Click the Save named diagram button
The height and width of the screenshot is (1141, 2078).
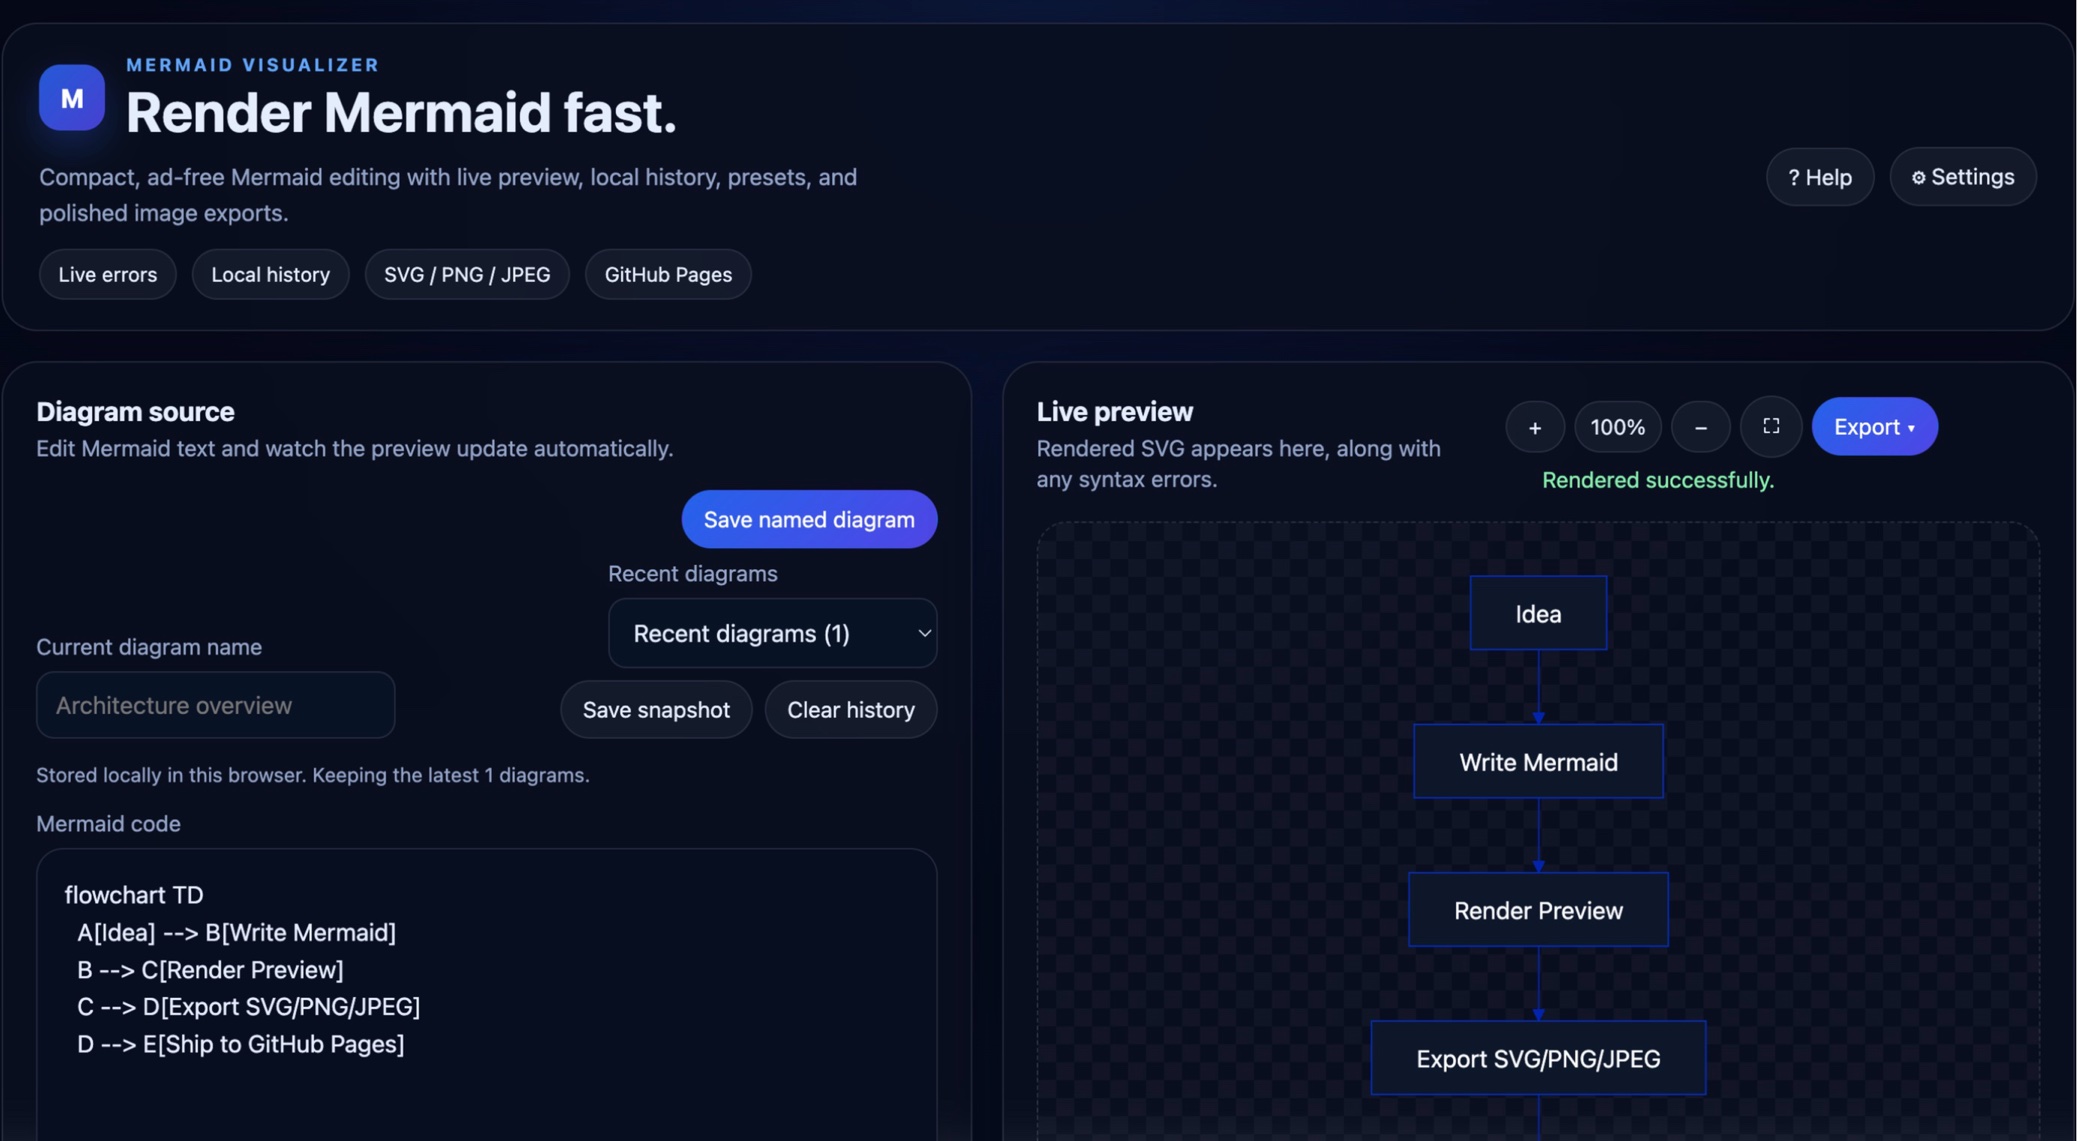pos(808,519)
